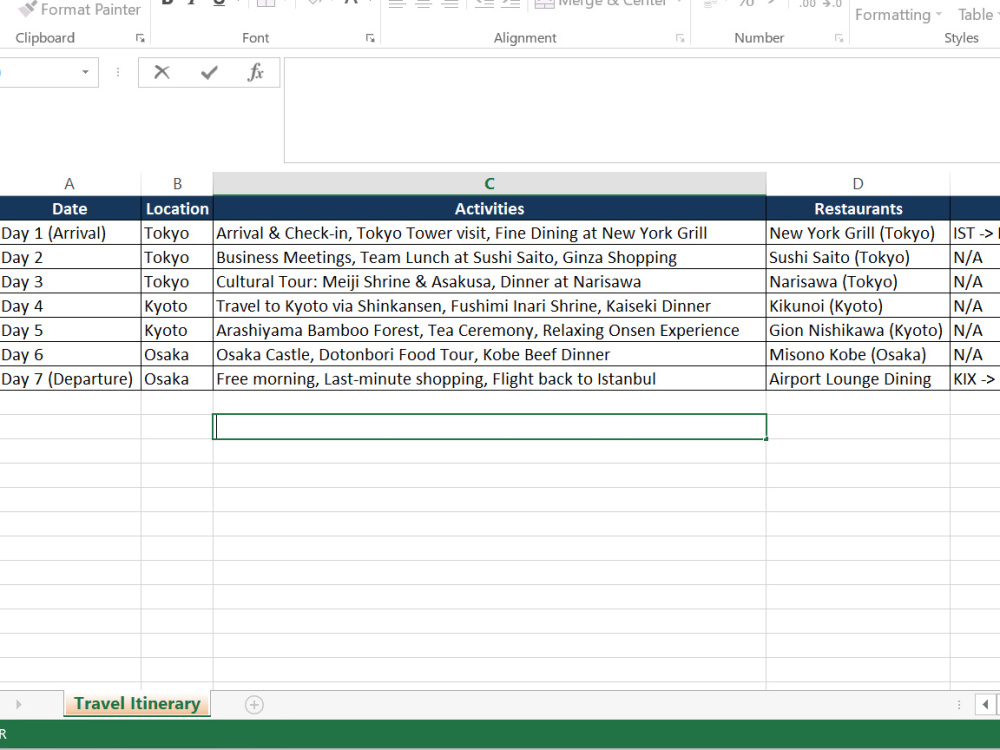
Task: Select the New York Grill (Tokyo) cell
Action: 858,233
